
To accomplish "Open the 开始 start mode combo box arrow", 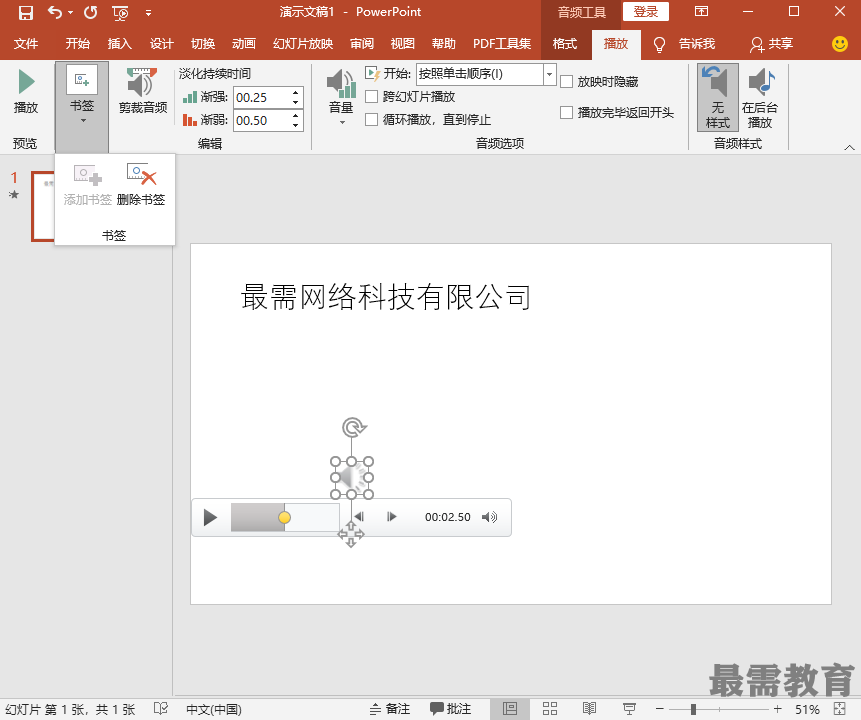I will pos(549,74).
